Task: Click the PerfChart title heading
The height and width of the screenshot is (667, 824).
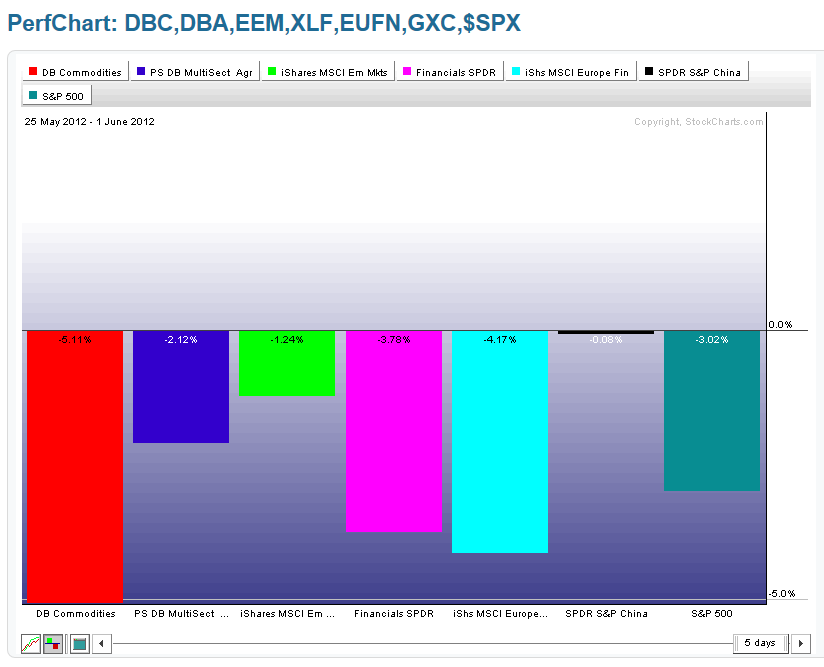Action: click(x=264, y=23)
